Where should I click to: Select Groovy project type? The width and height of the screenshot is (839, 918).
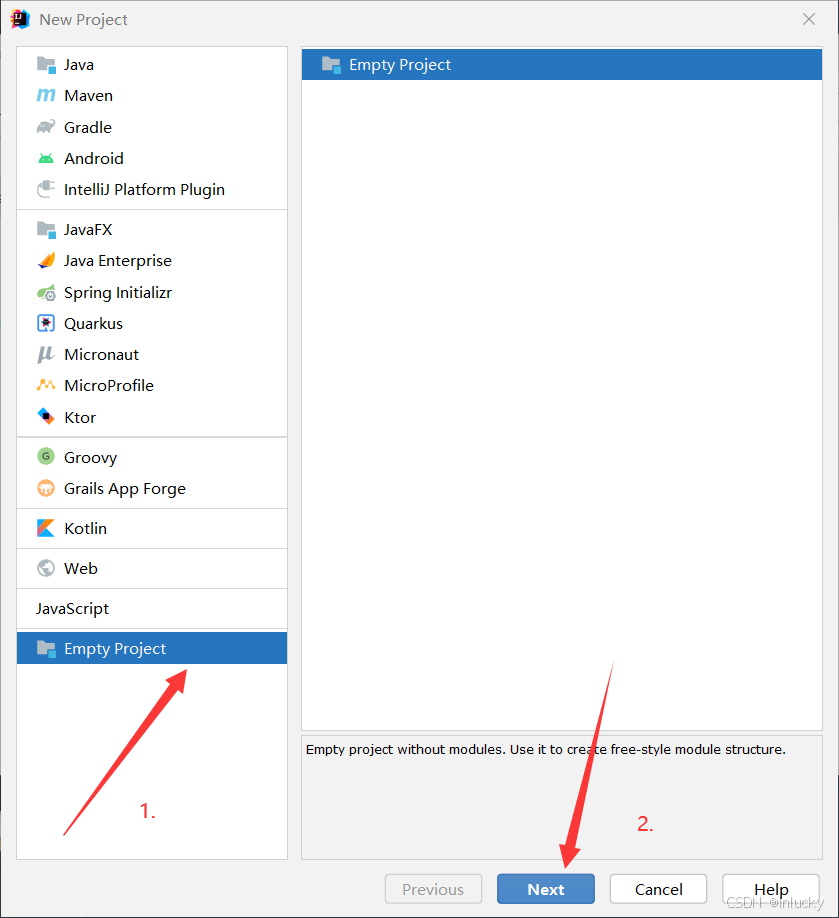click(x=90, y=457)
